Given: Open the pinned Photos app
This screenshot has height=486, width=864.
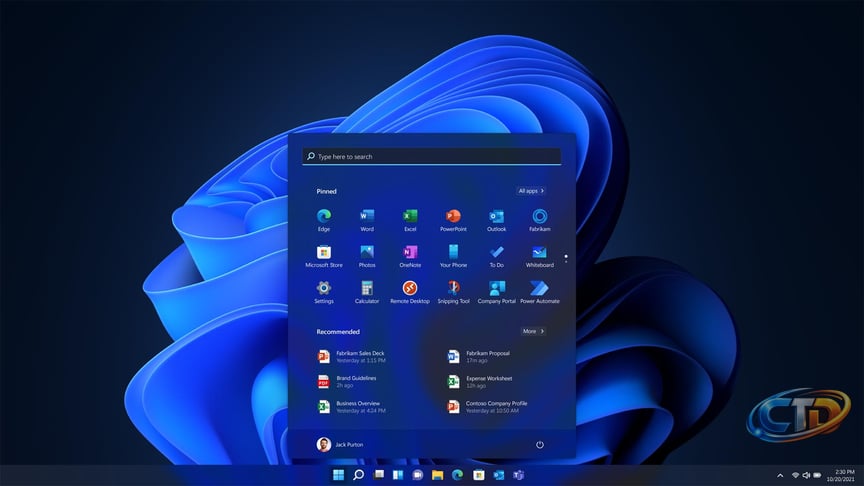Looking at the screenshot, I should pyautogui.click(x=367, y=256).
